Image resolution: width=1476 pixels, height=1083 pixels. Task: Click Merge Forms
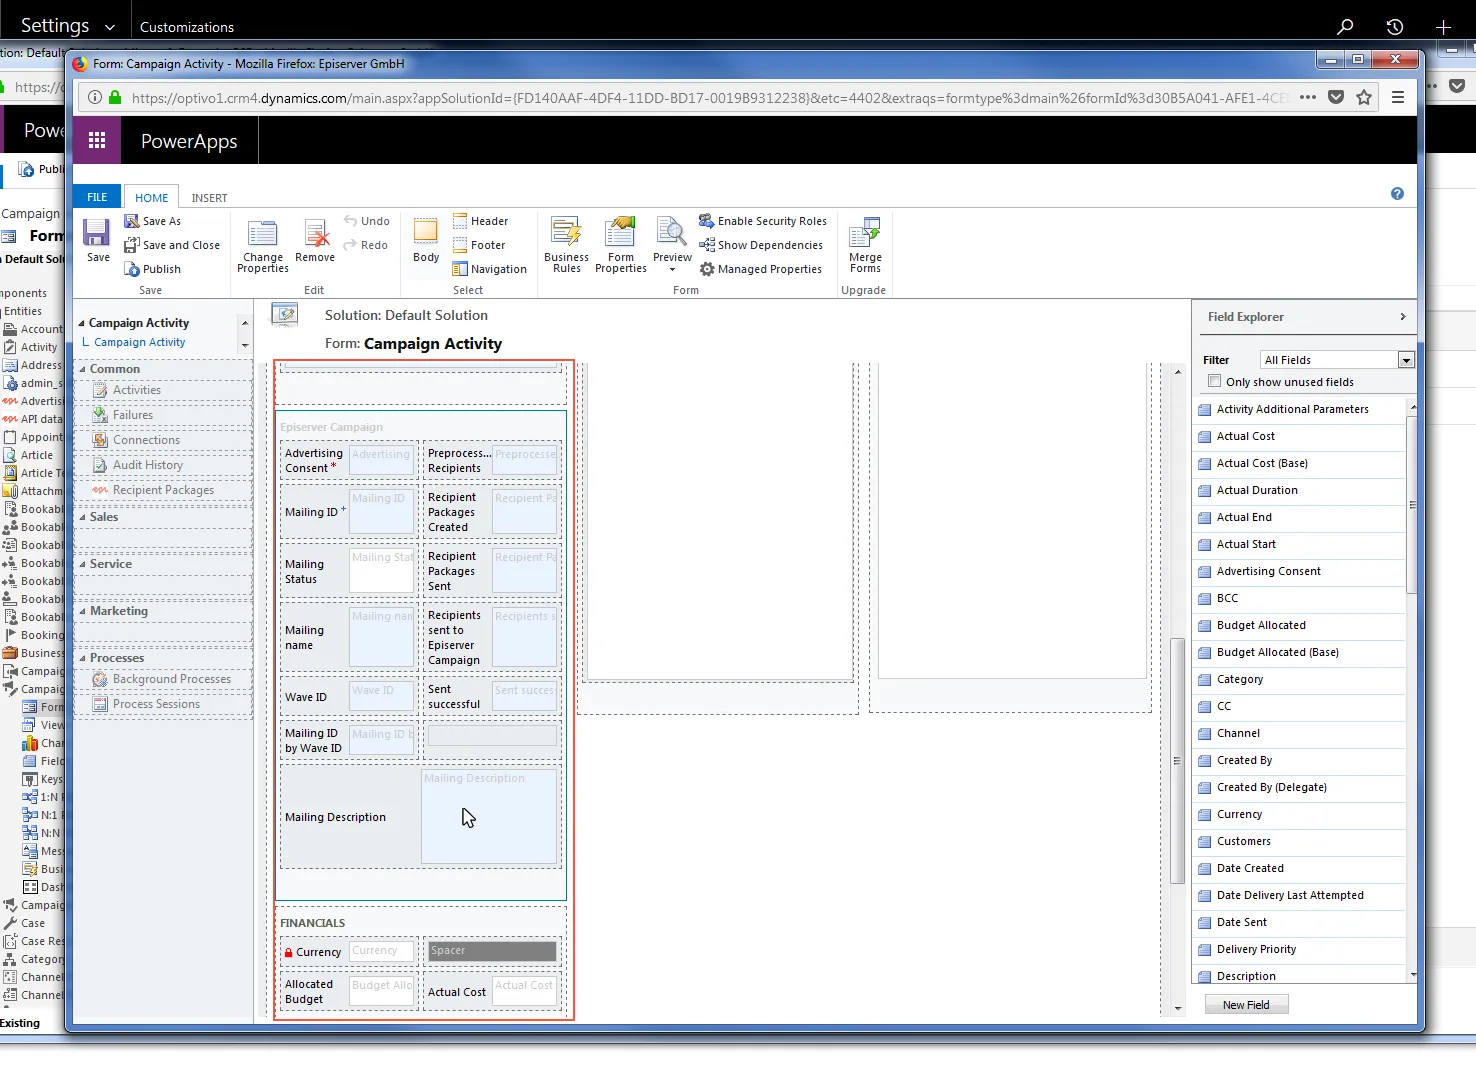coord(865,246)
